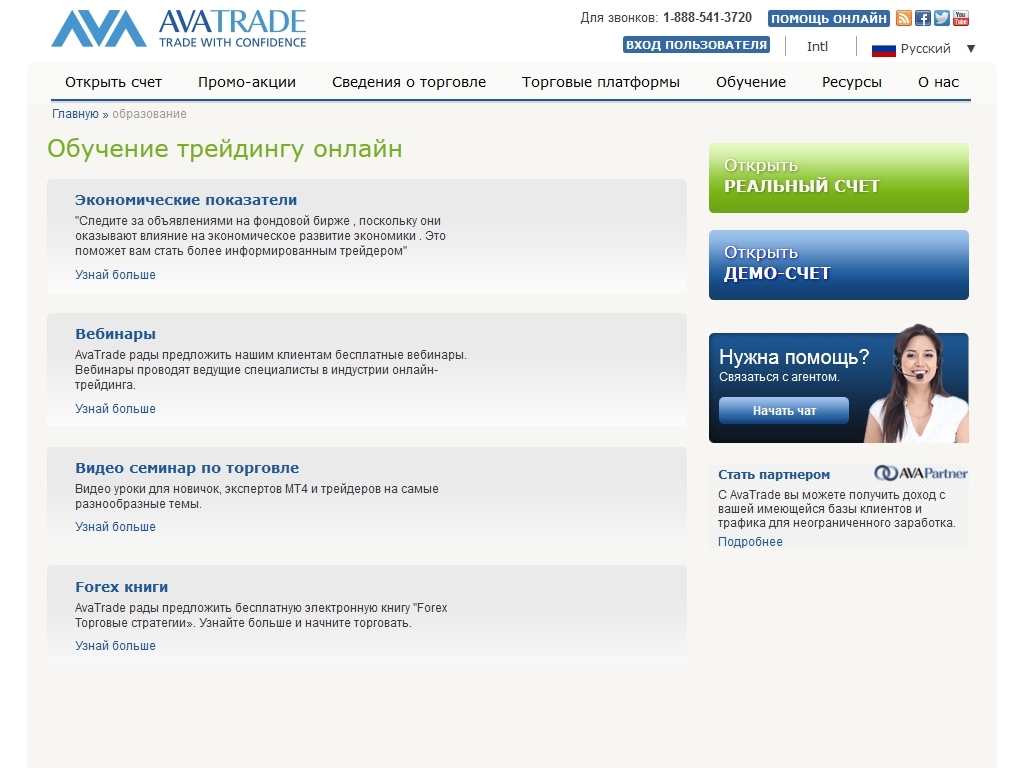Screen dimensions: 1024x768
Task: Open the YouTube channel icon
Action: (961, 18)
